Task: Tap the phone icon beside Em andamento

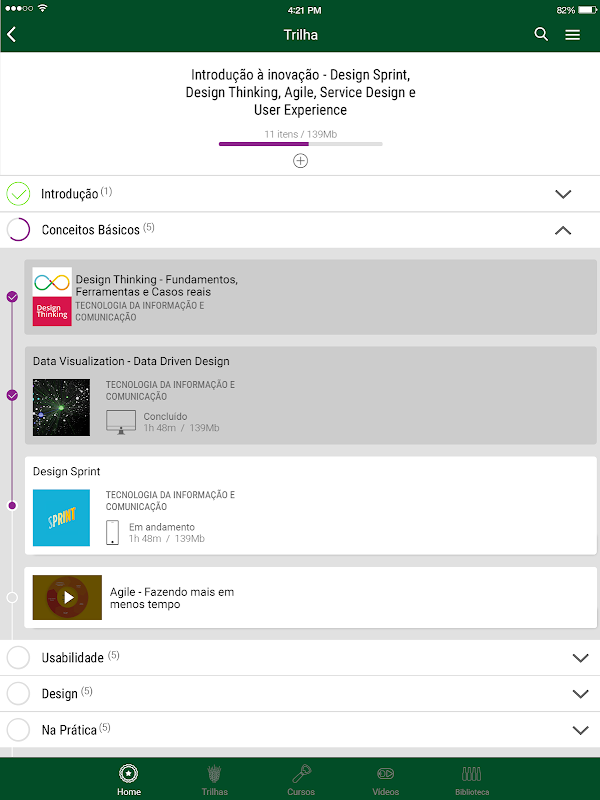Action: click(113, 532)
